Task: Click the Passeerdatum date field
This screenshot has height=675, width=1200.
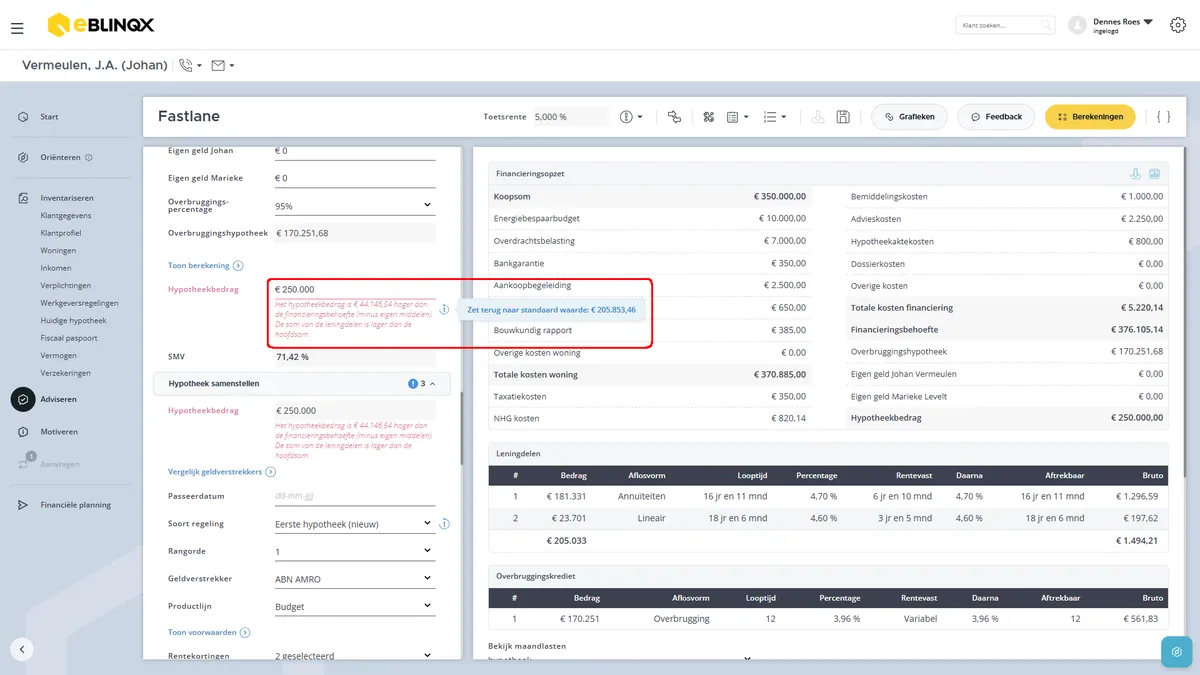Action: pos(354,496)
